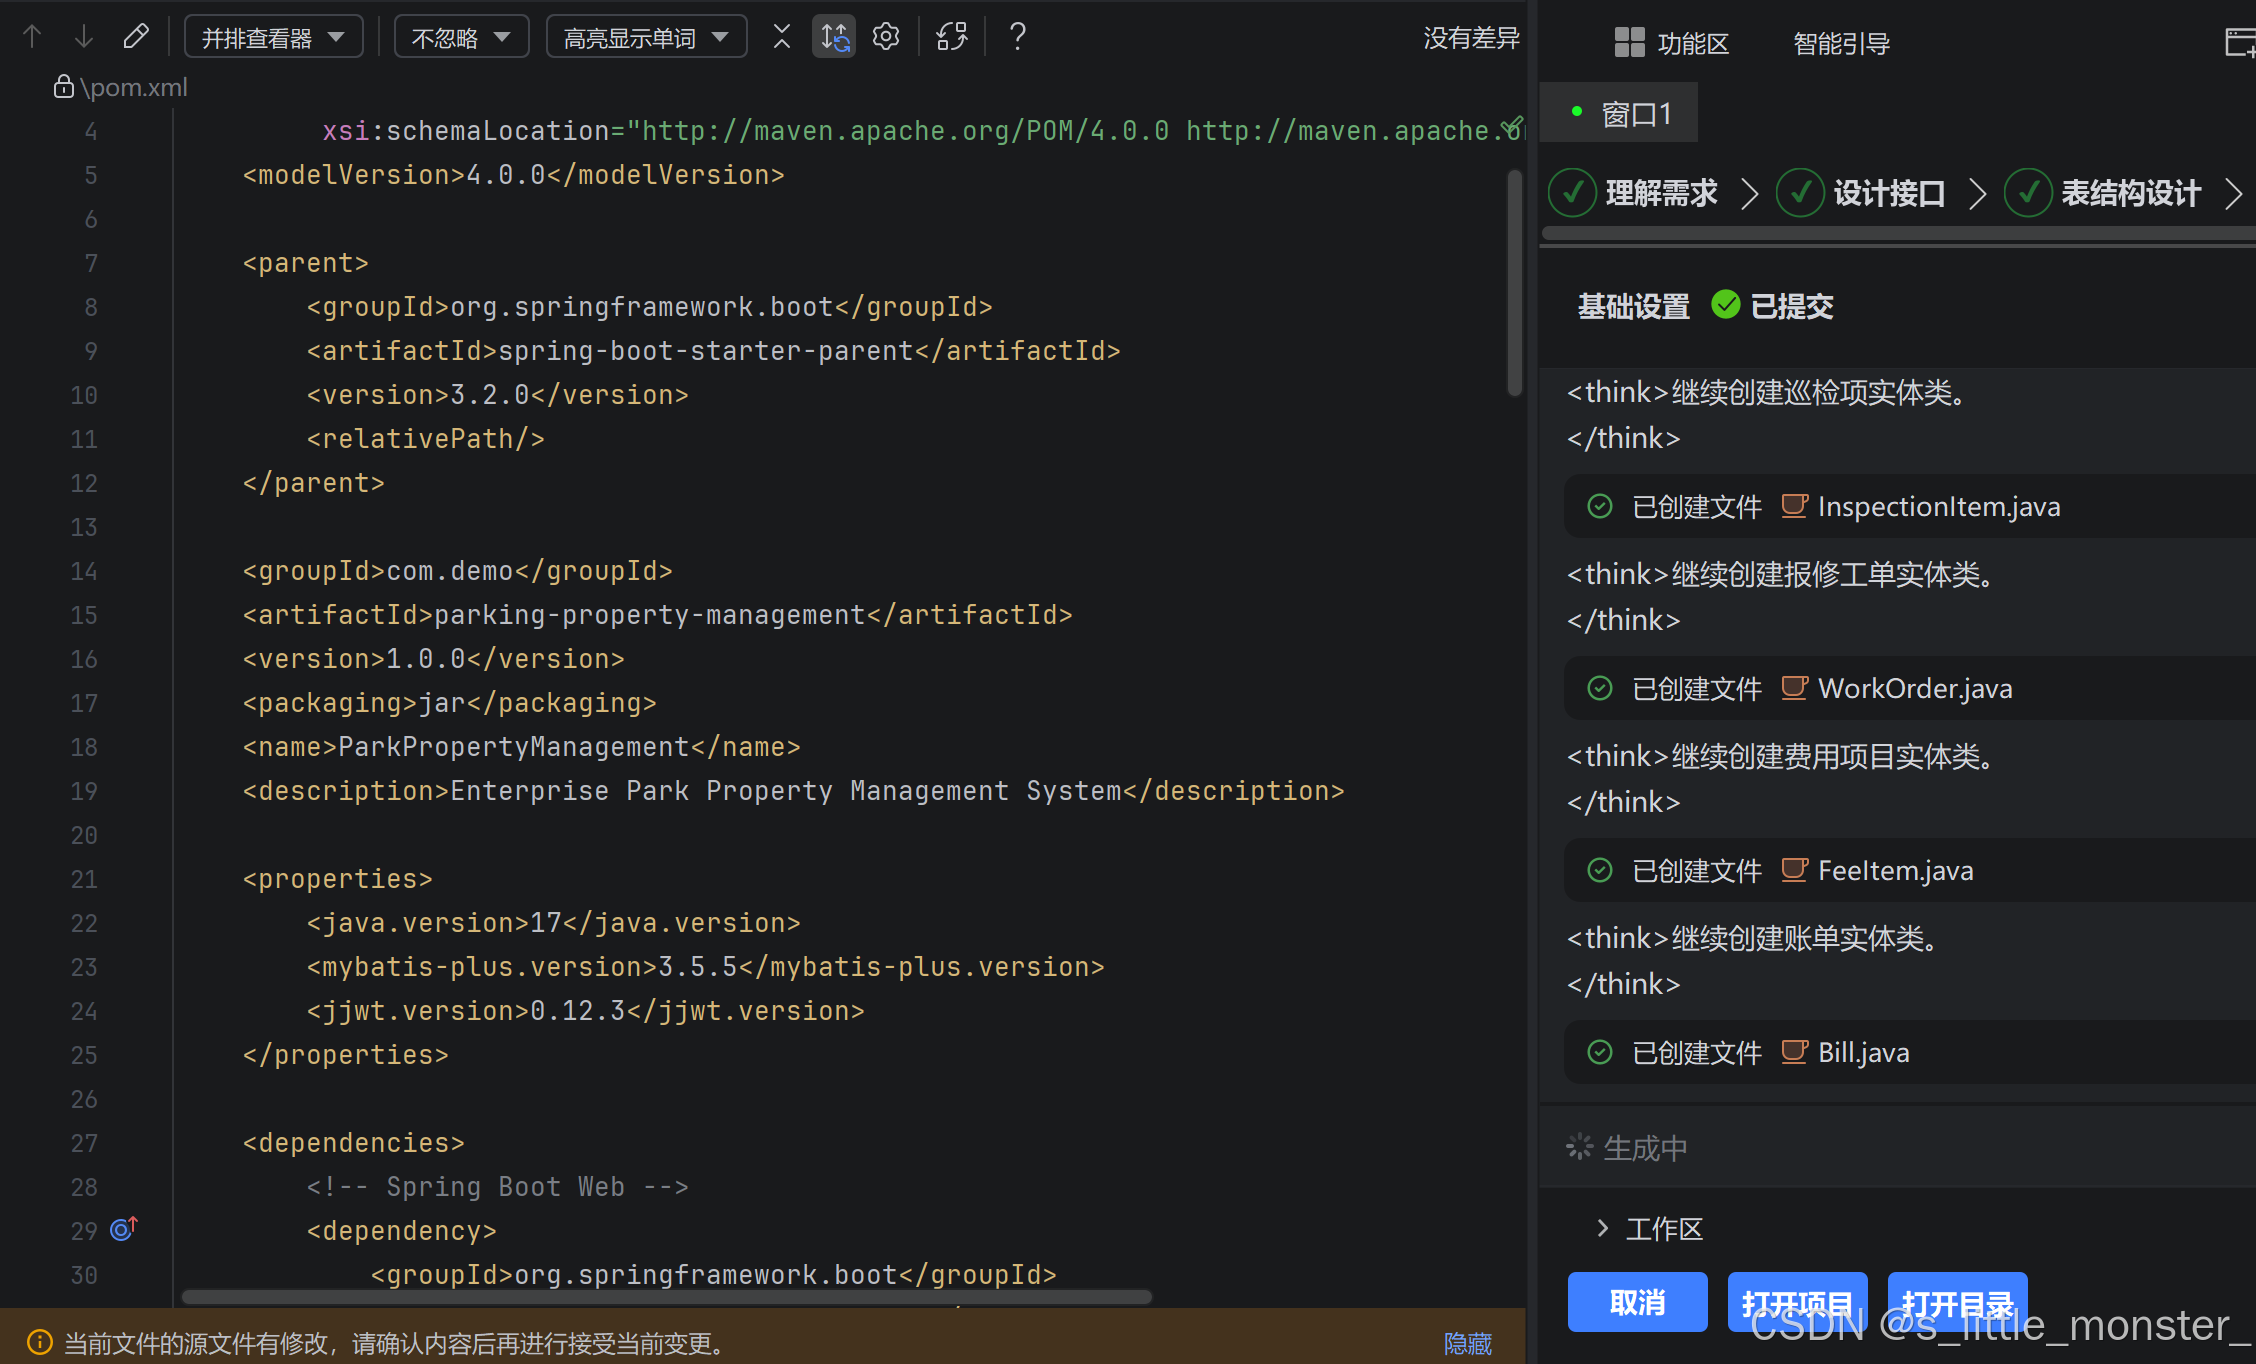Click the mybatis-plus.version 3.5.5 line
This screenshot has height=1364, width=2256.
pos(705,967)
